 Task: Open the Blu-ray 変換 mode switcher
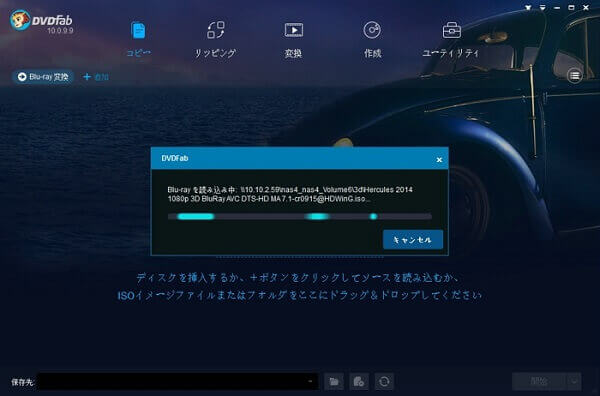tap(43, 77)
